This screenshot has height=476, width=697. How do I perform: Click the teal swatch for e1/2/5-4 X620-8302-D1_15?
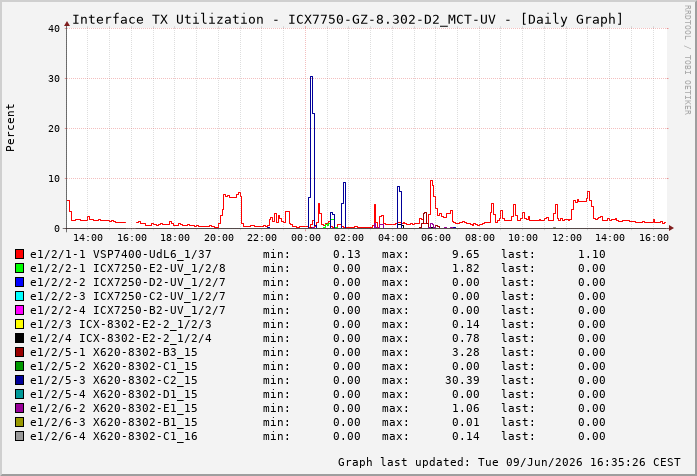pyautogui.click(x=19, y=394)
